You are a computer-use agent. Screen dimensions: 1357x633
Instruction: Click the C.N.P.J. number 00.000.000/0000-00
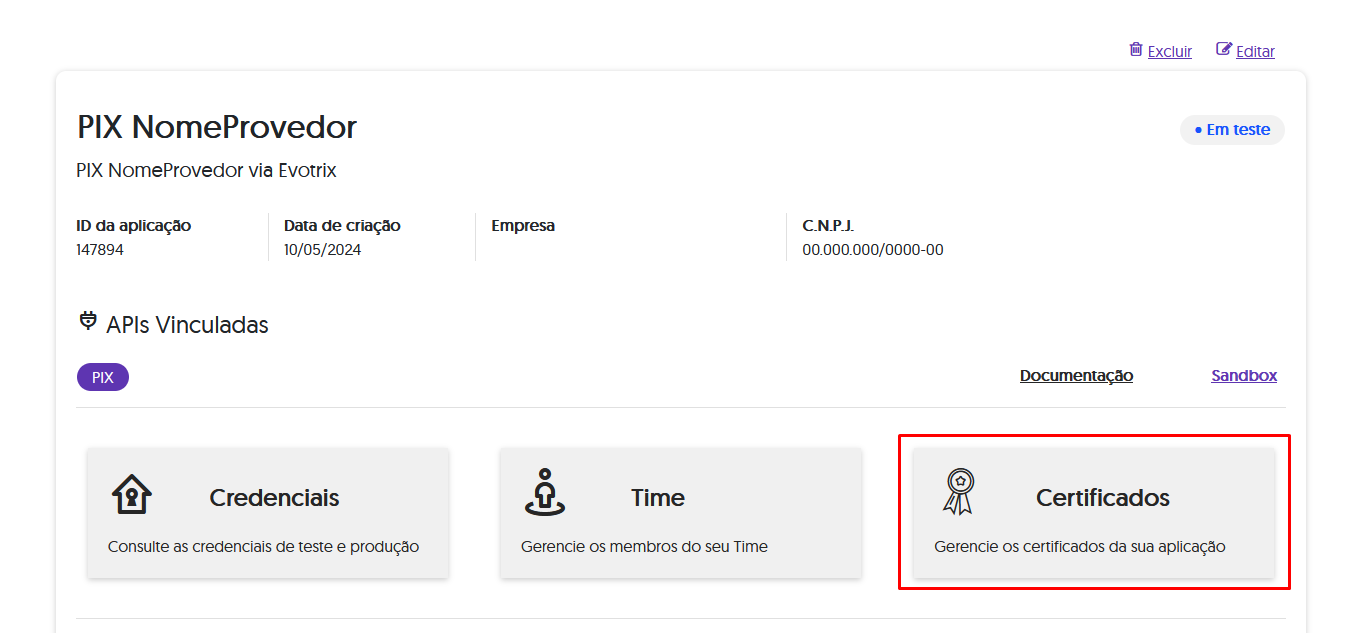tap(872, 250)
